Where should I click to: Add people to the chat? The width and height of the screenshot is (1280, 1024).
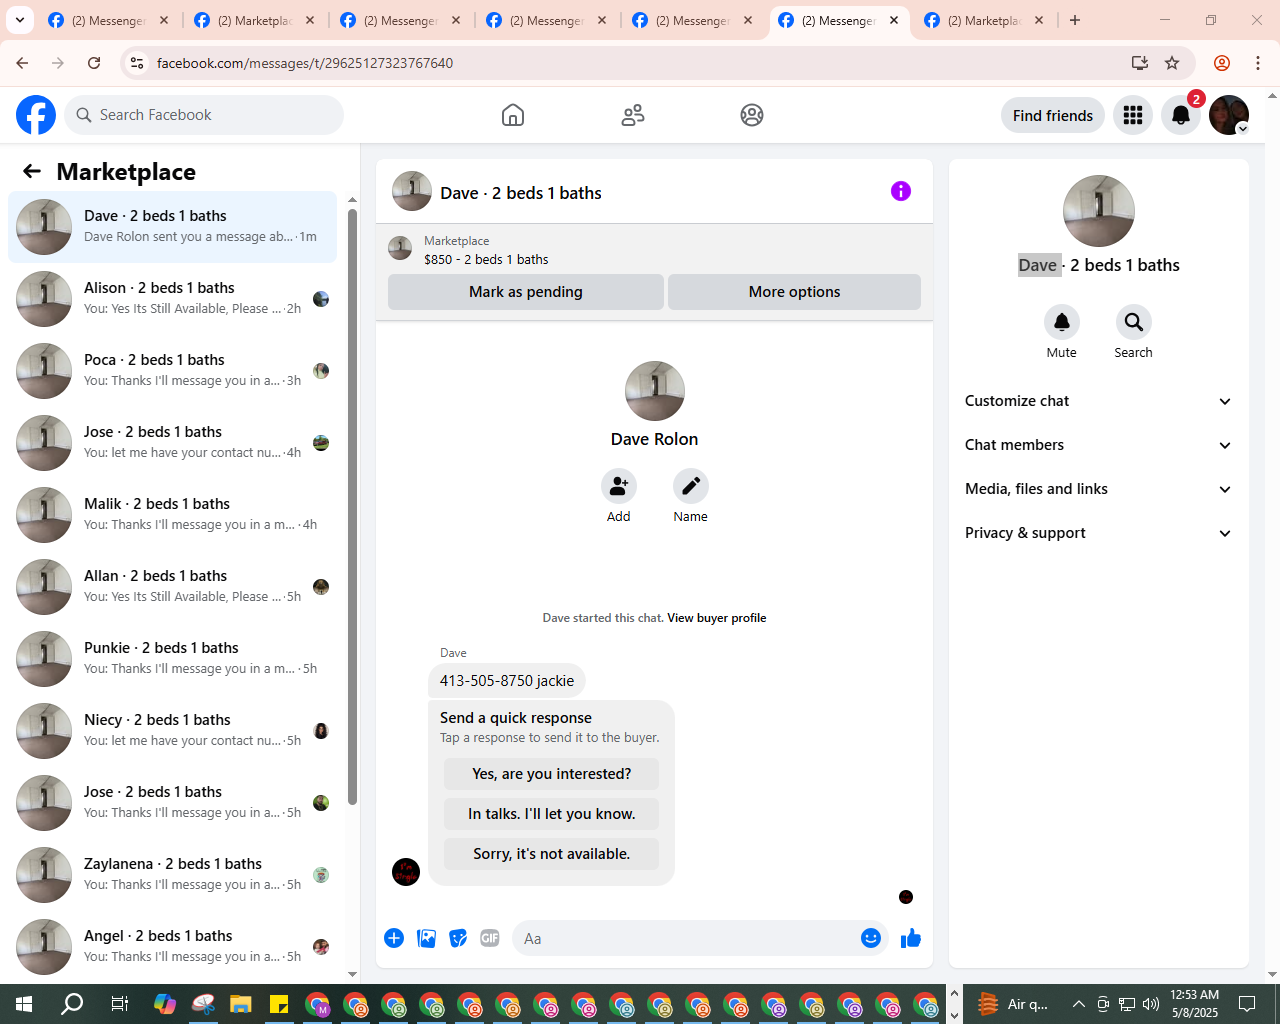pos(619,486)
